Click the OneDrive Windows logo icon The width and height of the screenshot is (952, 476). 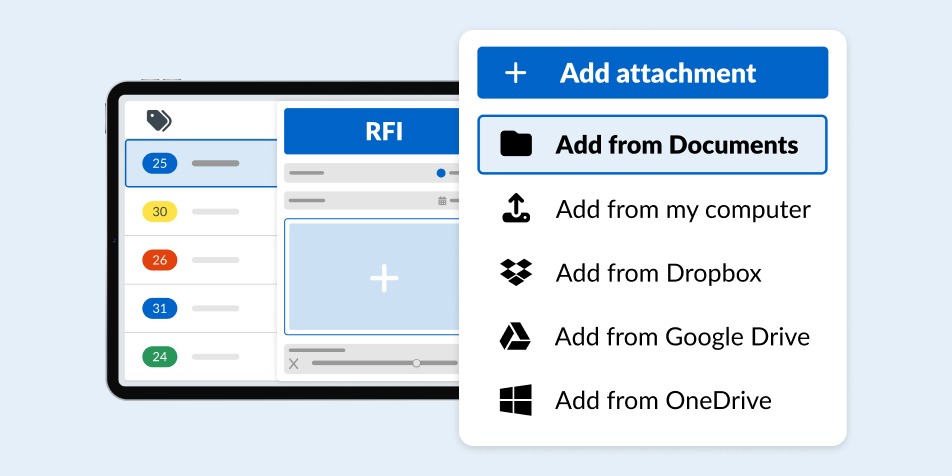(x=515, y=401)
